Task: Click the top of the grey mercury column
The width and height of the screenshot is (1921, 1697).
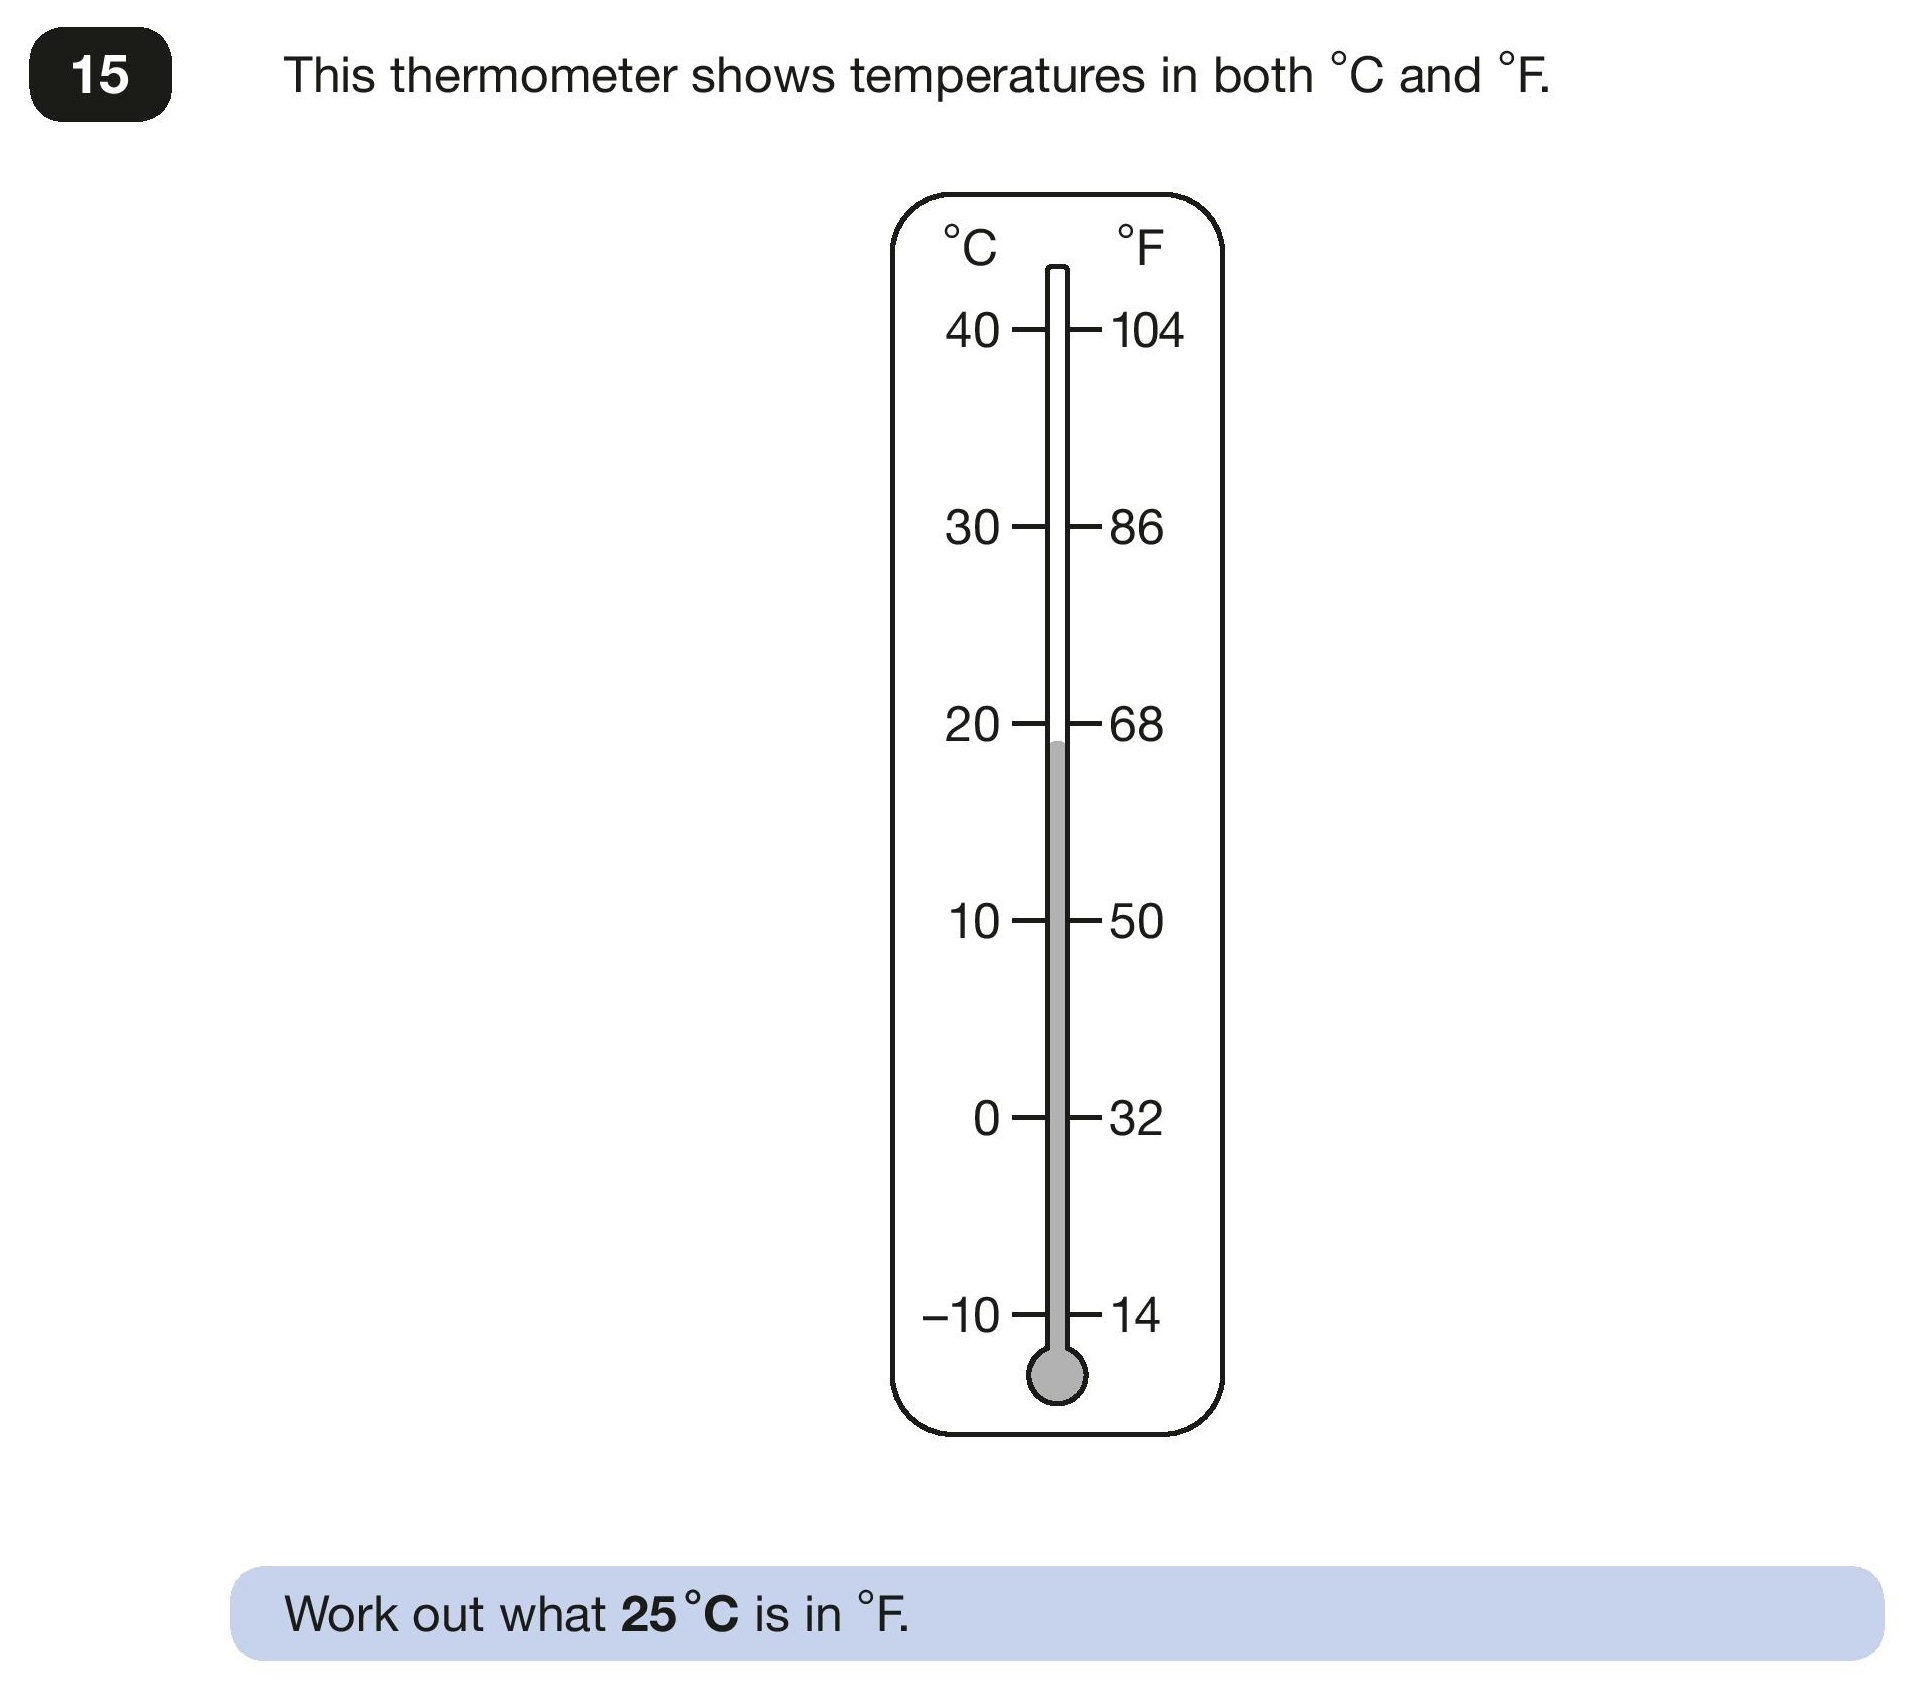Action: (x=1057, y=745)
